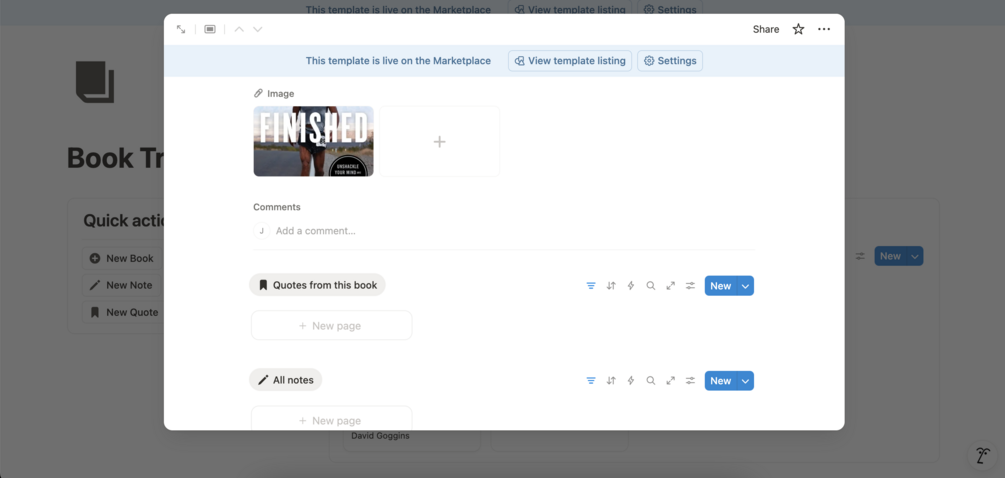Select the All notes tab
This screenshot has width=1005, height=478.
[x=285, y=380]
